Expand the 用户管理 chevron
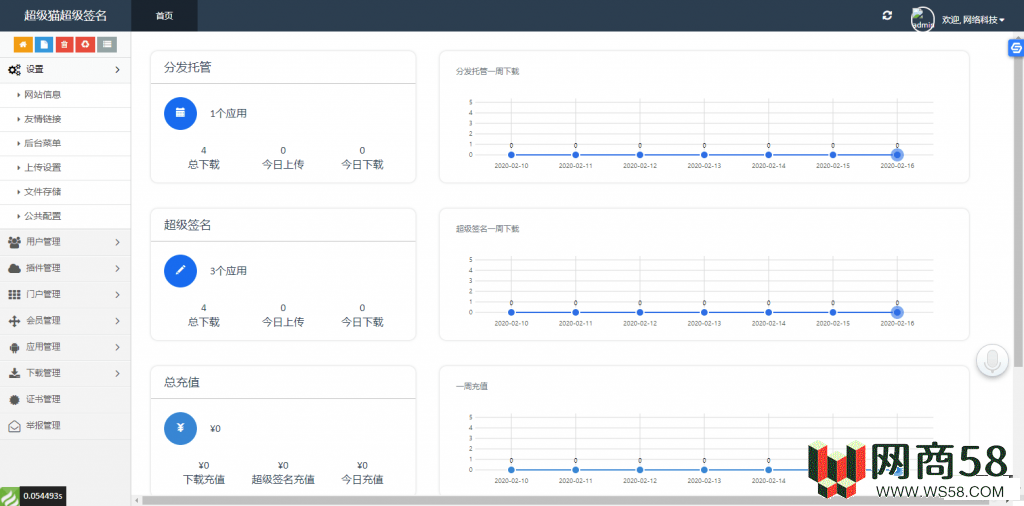 click(x=118, y=242)
